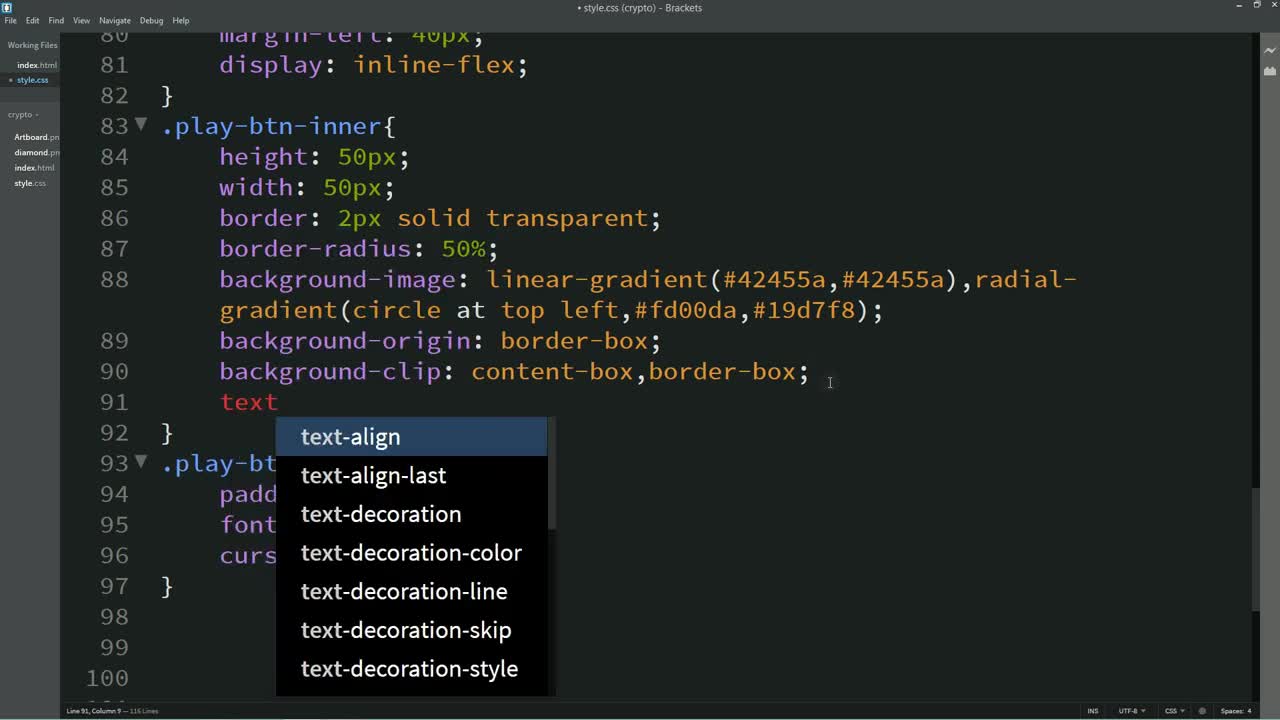Click line number 86 in gutter
This screenshot has width=1280, height=720.
pos(115,218)
